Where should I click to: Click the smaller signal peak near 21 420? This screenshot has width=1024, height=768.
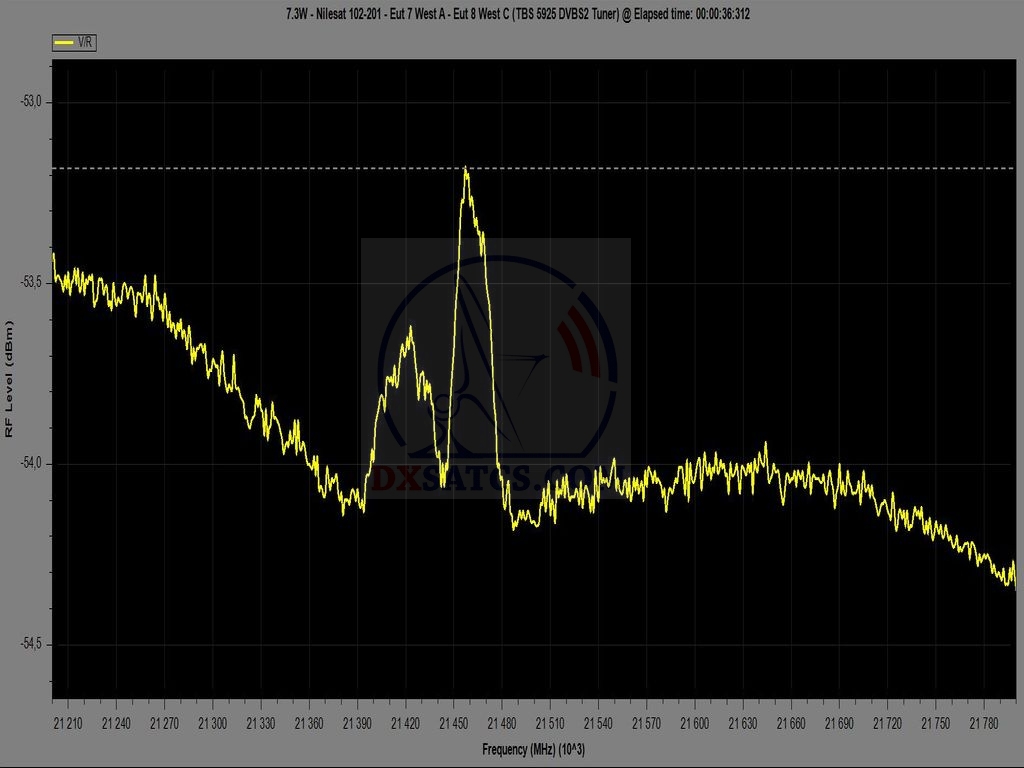[410, 331]
